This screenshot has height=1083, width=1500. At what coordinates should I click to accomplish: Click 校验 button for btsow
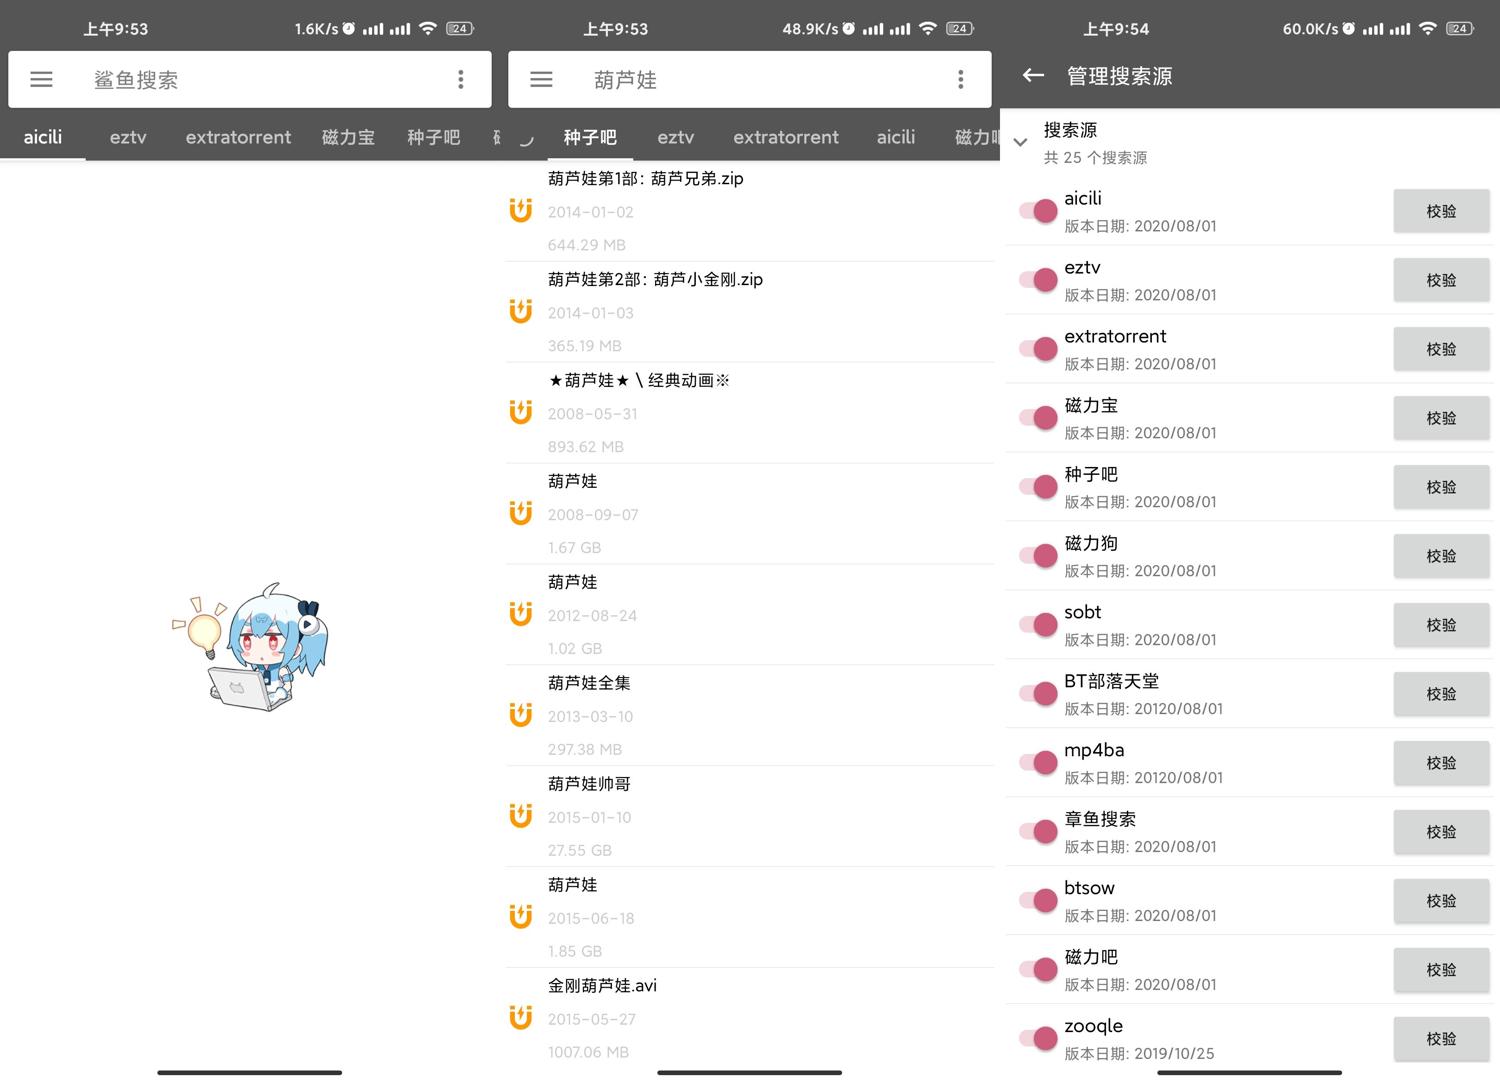click(1441, 901)
